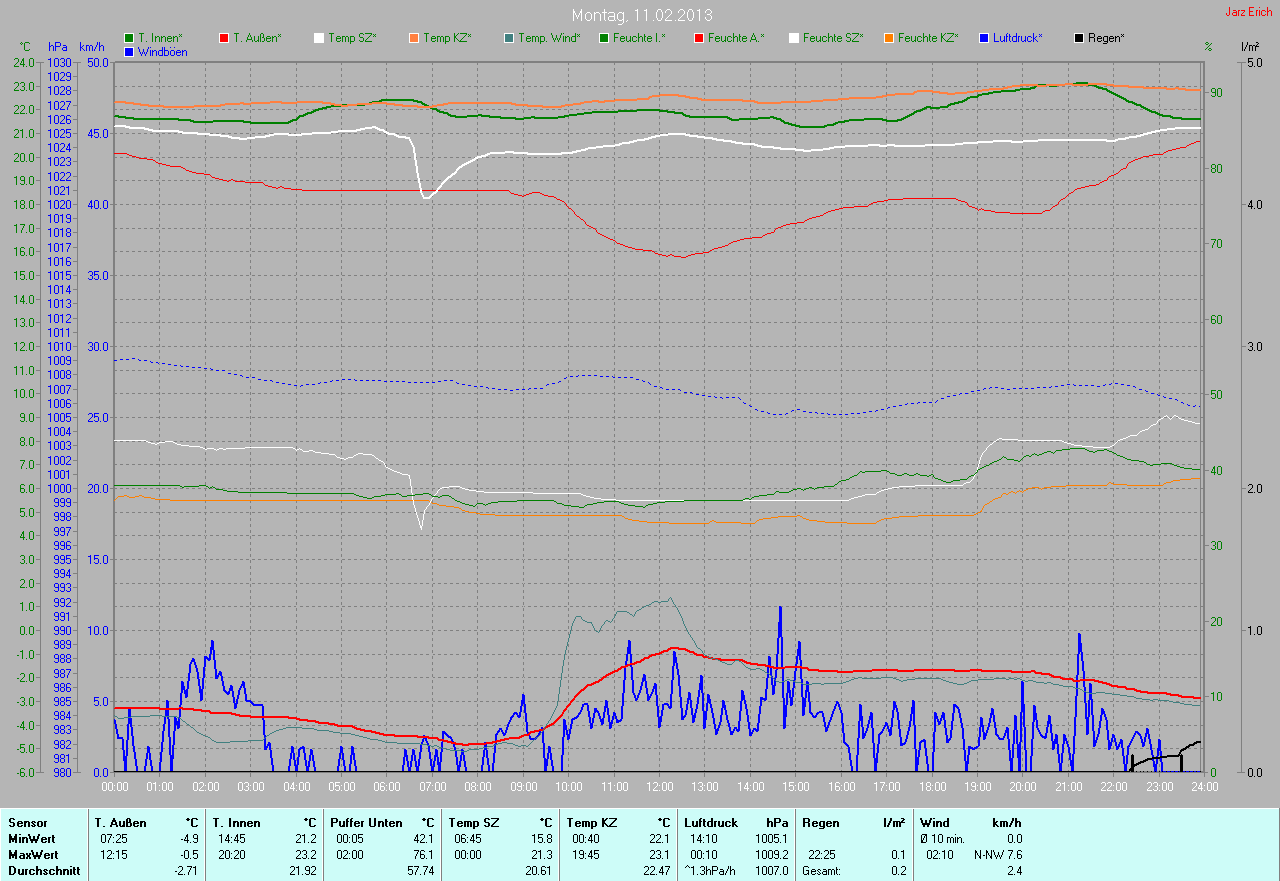The height and width of the screenshot is (881, 1280).
Task: Select the "Temp. Wind*" legend label
Action: (549, 38)
